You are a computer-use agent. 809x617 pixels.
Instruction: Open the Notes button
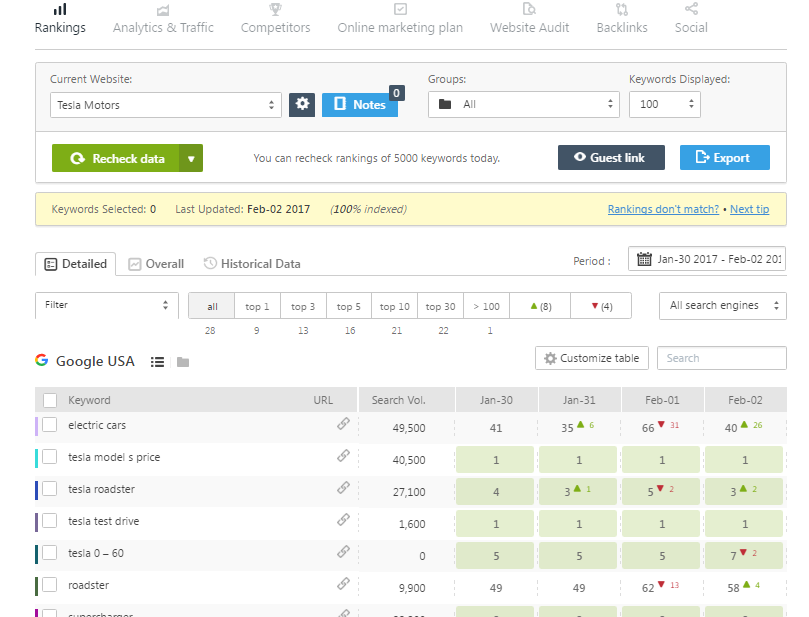(x=360, y=105)
